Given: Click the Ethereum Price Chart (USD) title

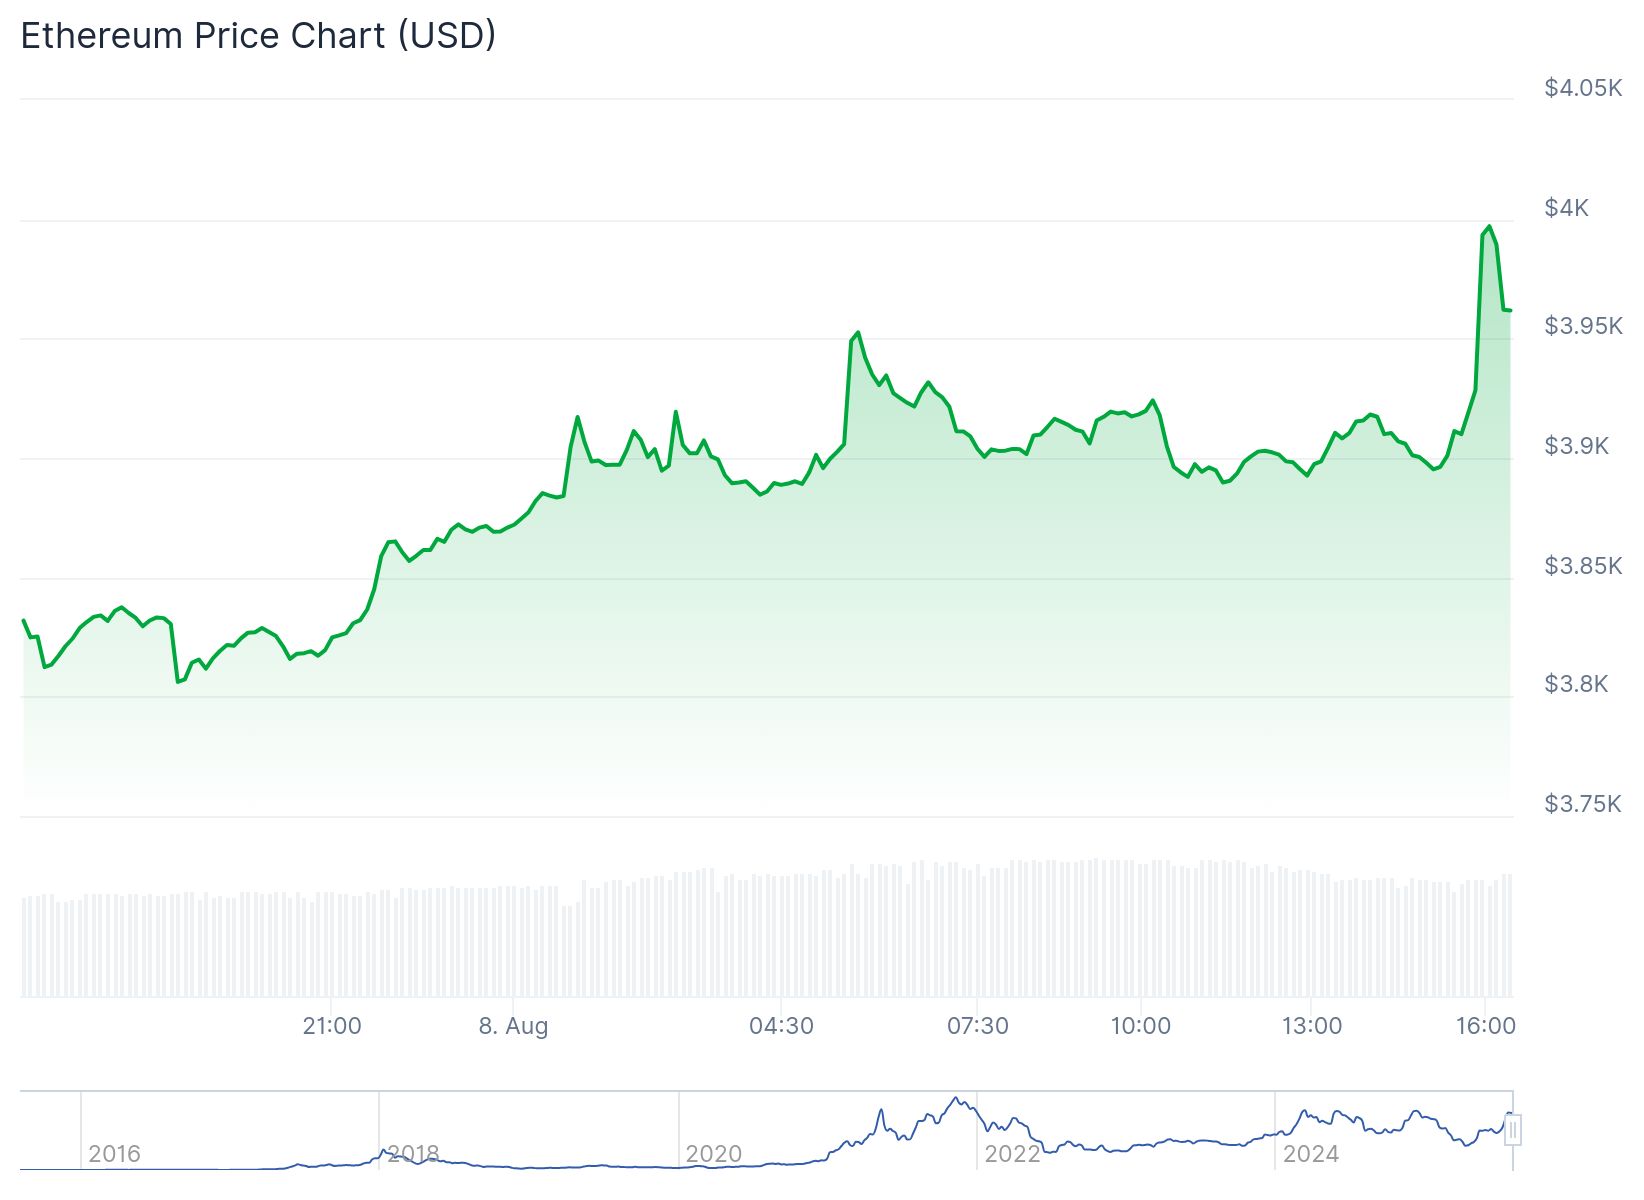Looking at the screenshot, I should 258,36.
